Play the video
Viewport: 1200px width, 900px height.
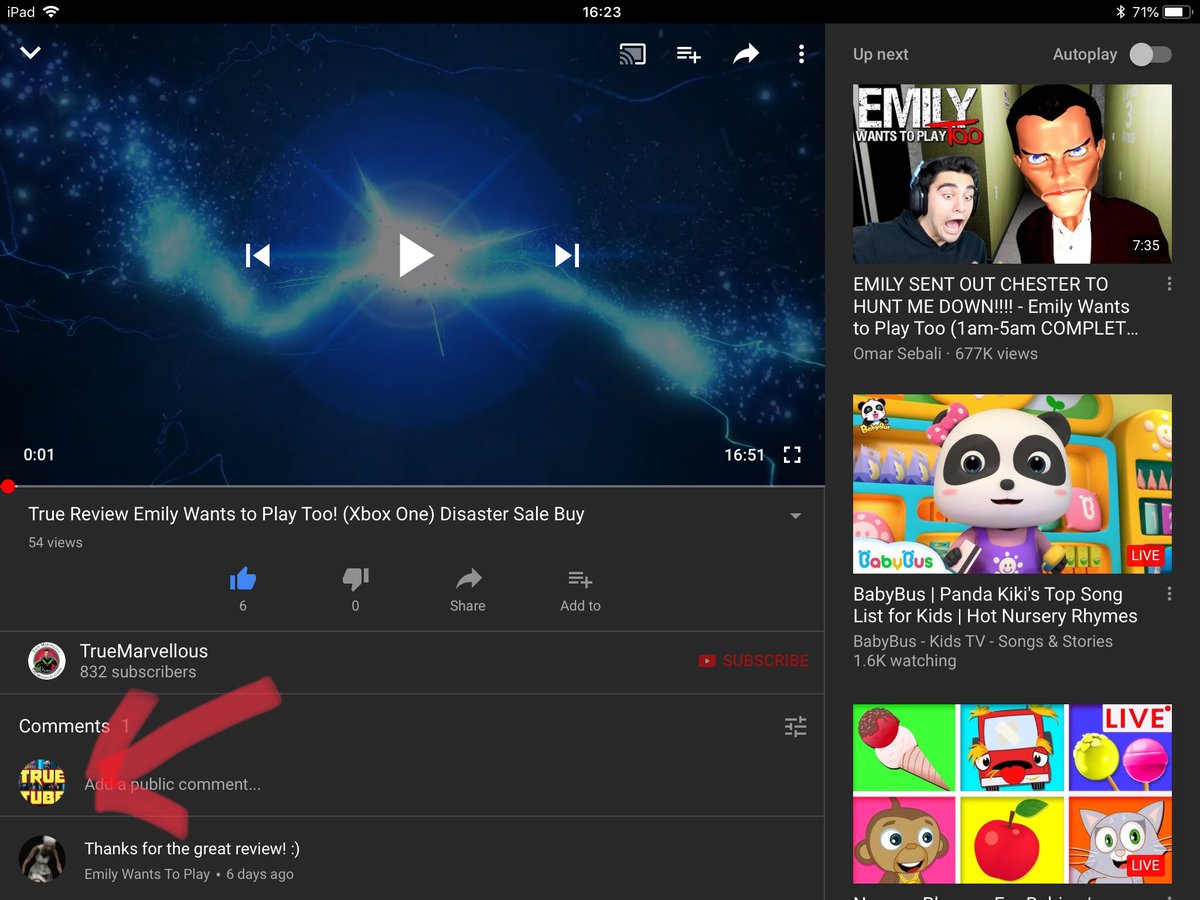tap(414, 256)
